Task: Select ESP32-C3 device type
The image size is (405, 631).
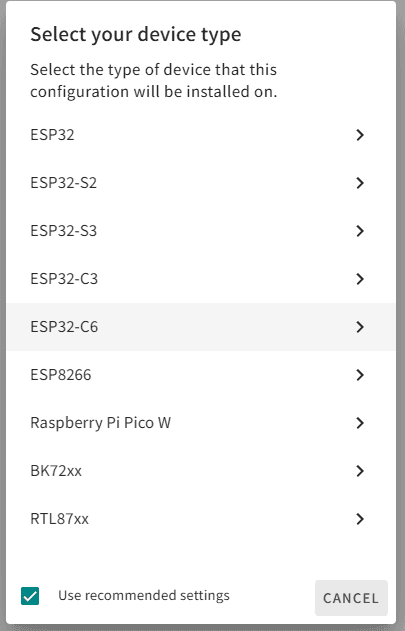Action: click(x=201, y=278)
